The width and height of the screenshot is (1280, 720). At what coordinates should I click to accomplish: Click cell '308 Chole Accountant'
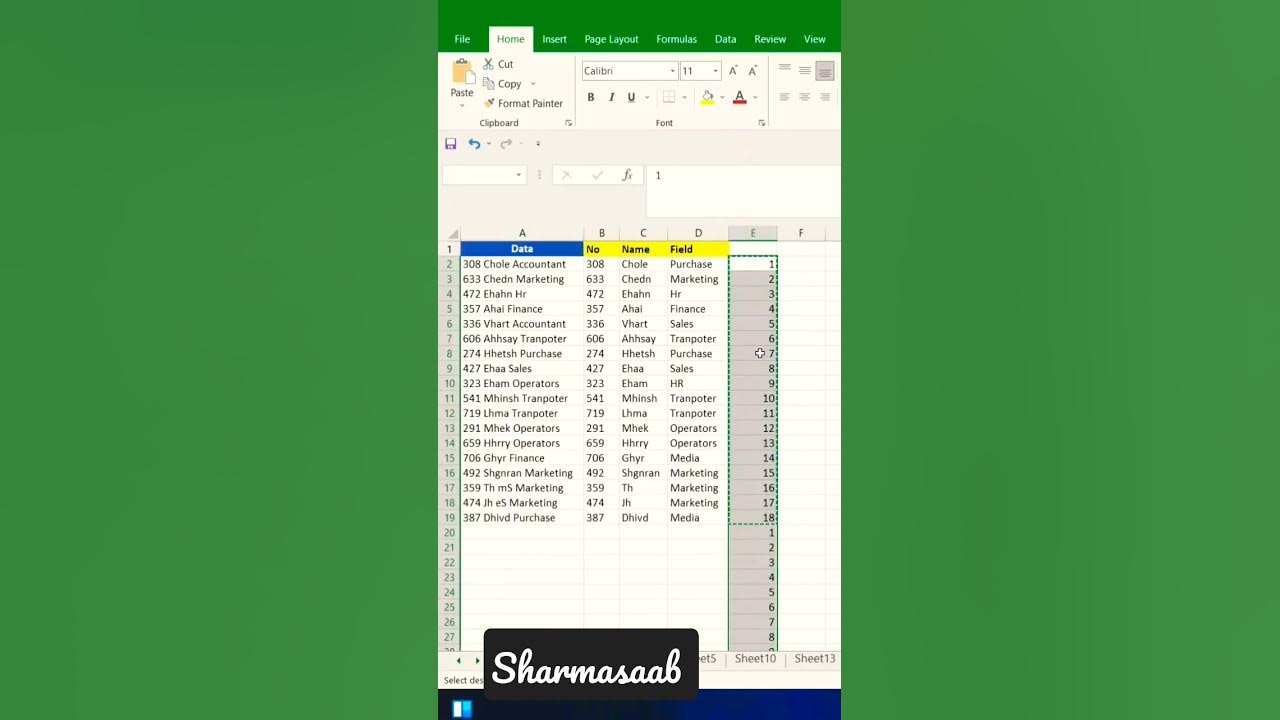[x=522, y=264]
